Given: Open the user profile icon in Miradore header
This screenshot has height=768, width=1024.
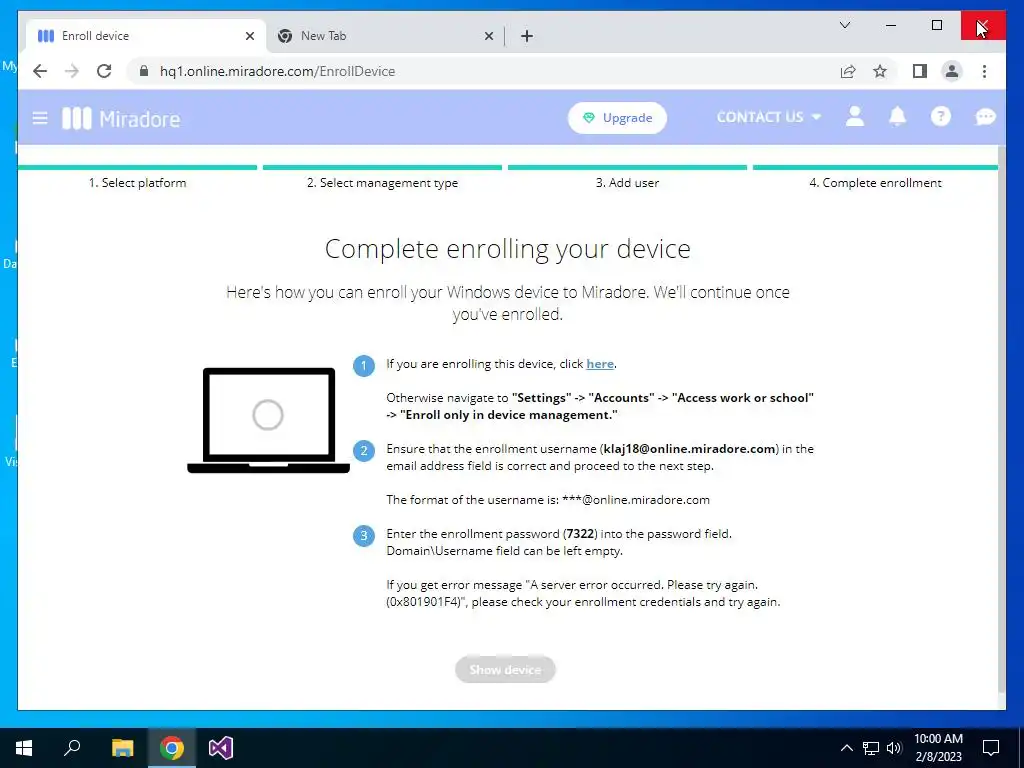Looking at the screenshot, I should pos(855,117).
